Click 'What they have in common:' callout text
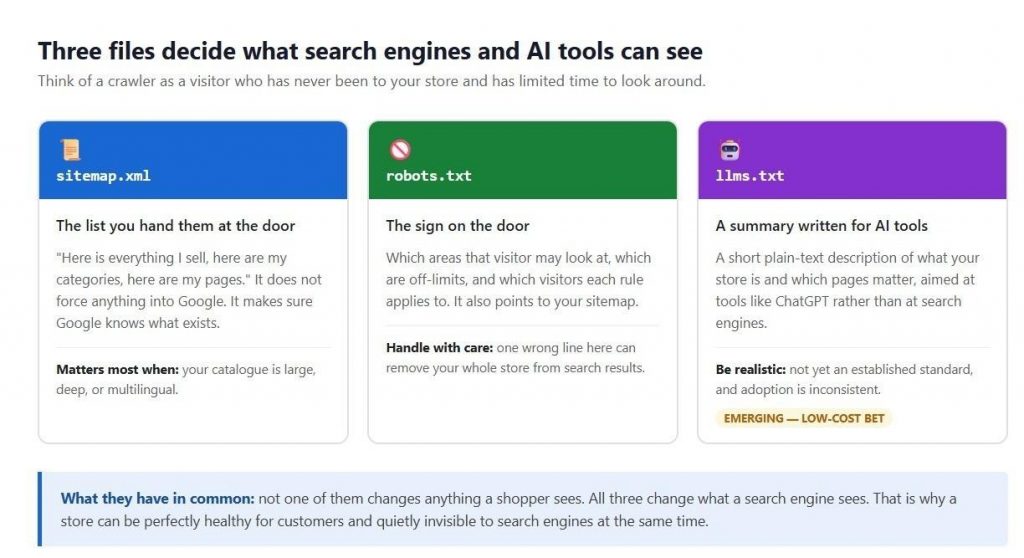1024x558 pixels. tap(157, 499)
